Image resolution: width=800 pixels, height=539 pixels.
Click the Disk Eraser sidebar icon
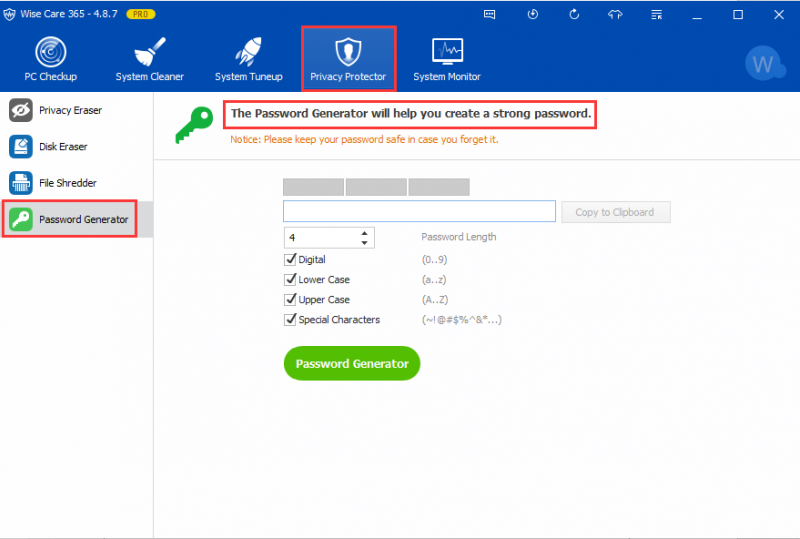coord(21,146)
